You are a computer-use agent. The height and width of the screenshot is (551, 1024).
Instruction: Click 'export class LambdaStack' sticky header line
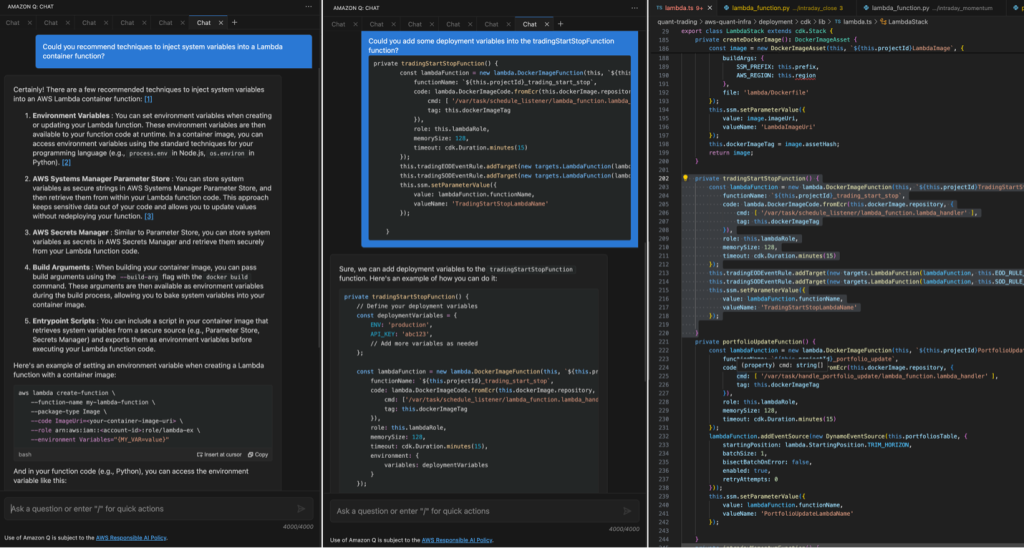[x=757, y=31]
